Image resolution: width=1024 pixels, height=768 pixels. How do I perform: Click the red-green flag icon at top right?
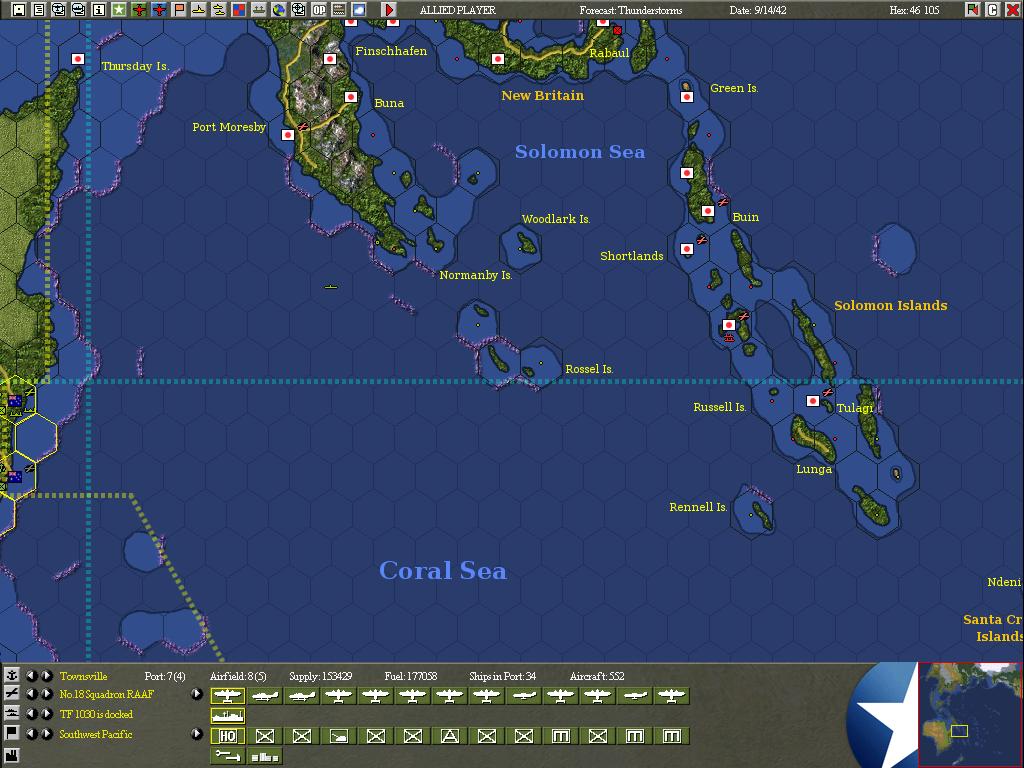coord(972,10)
